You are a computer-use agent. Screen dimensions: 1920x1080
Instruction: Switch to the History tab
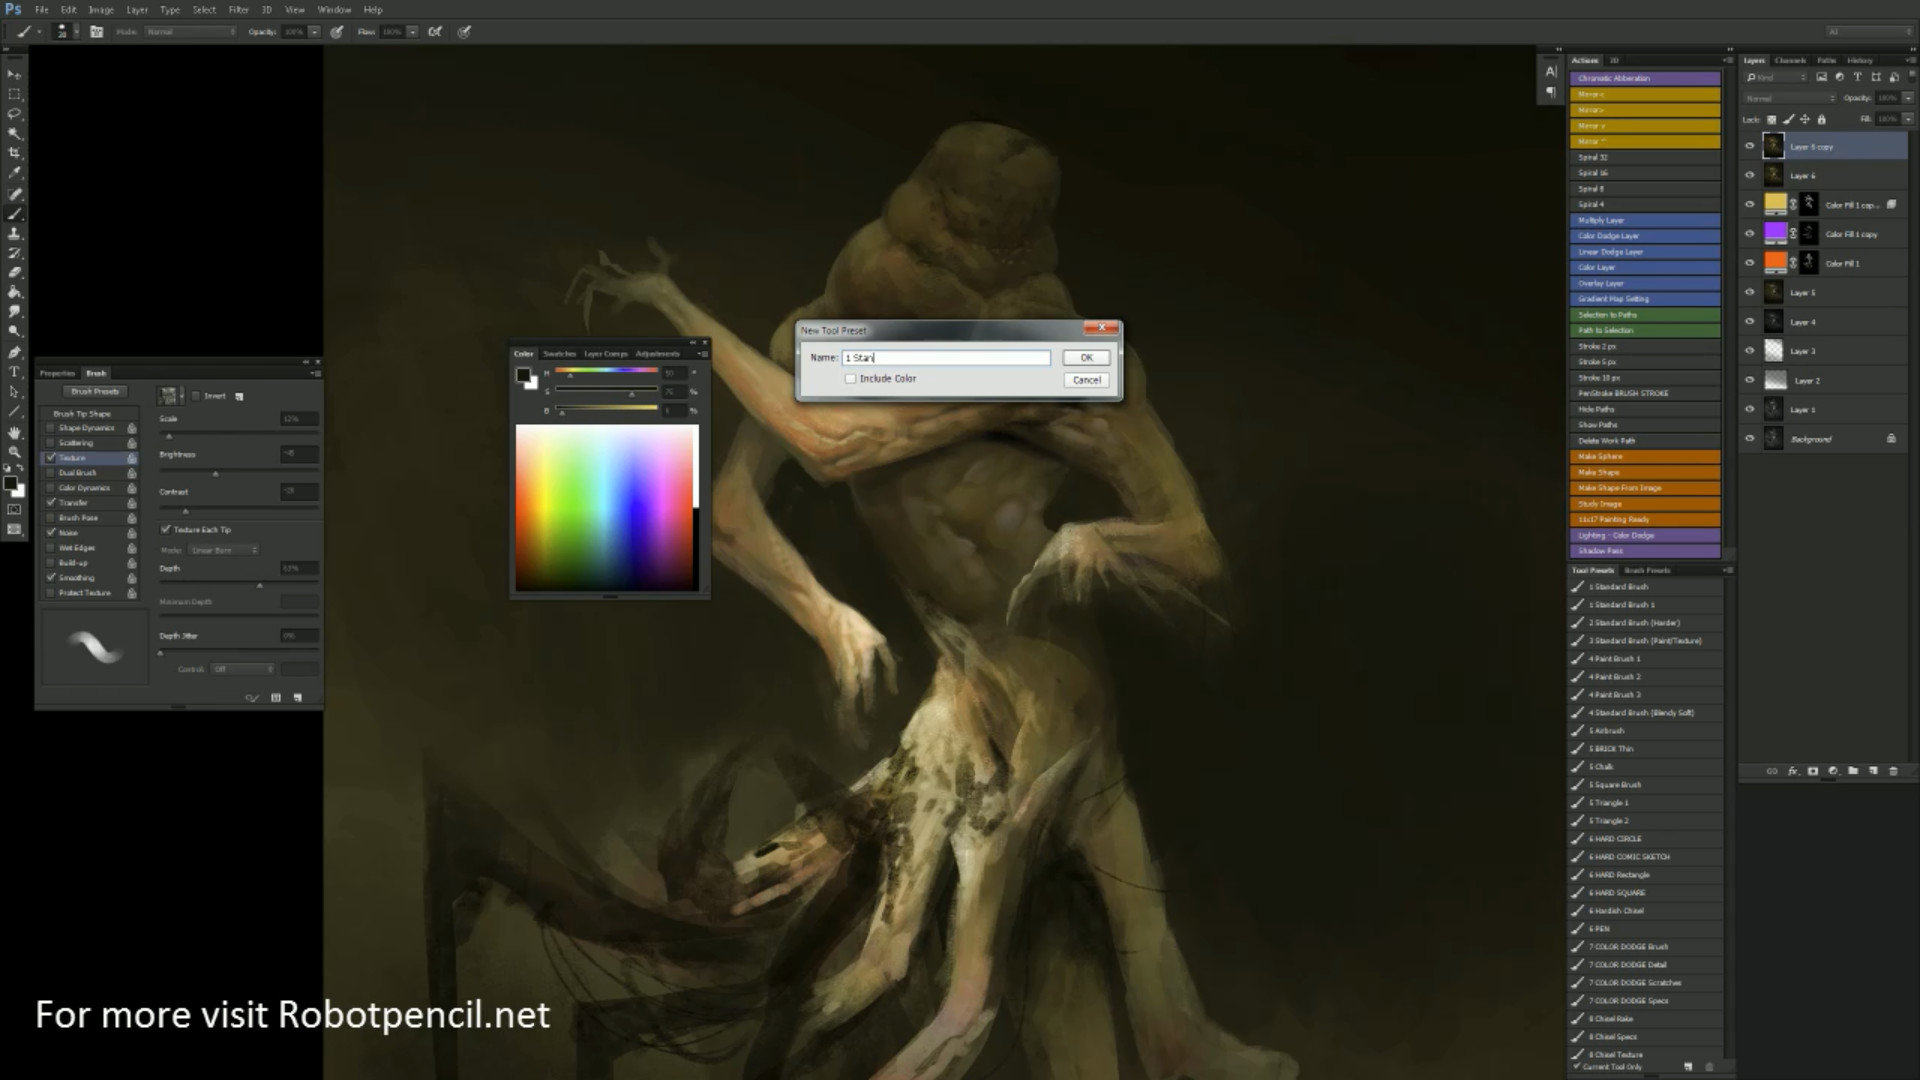coord(1860,61)
